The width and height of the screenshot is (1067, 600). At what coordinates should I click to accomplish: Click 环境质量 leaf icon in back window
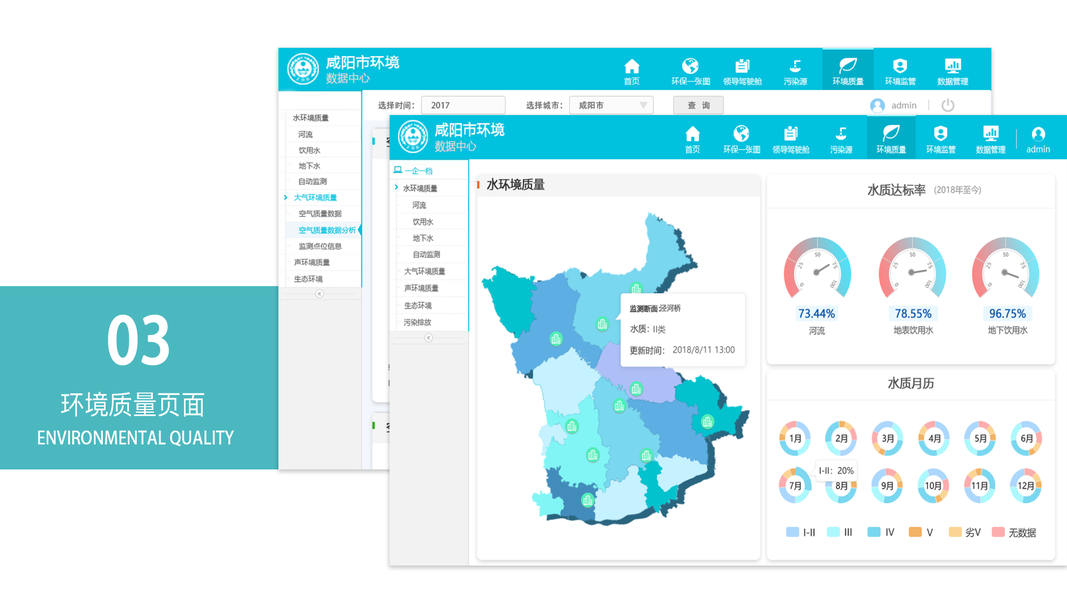coord(848,65)
